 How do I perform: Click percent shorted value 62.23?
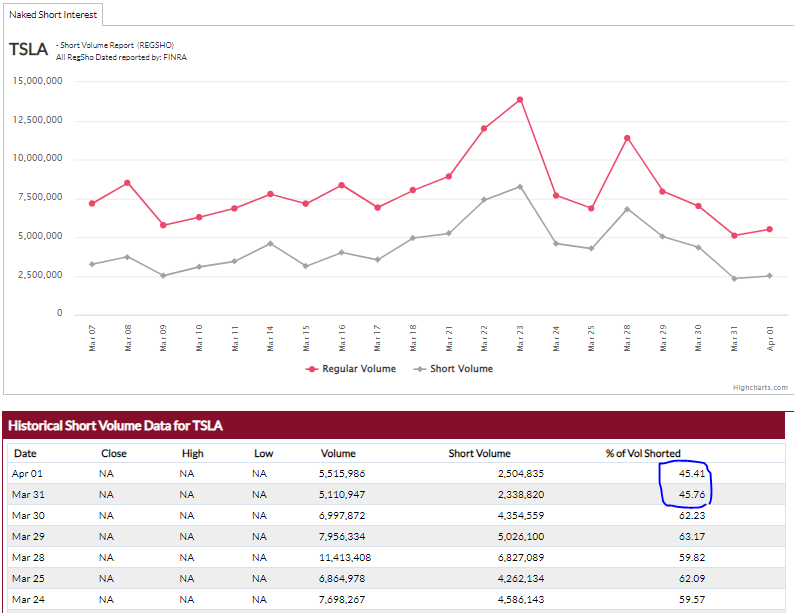click(692, 516)
